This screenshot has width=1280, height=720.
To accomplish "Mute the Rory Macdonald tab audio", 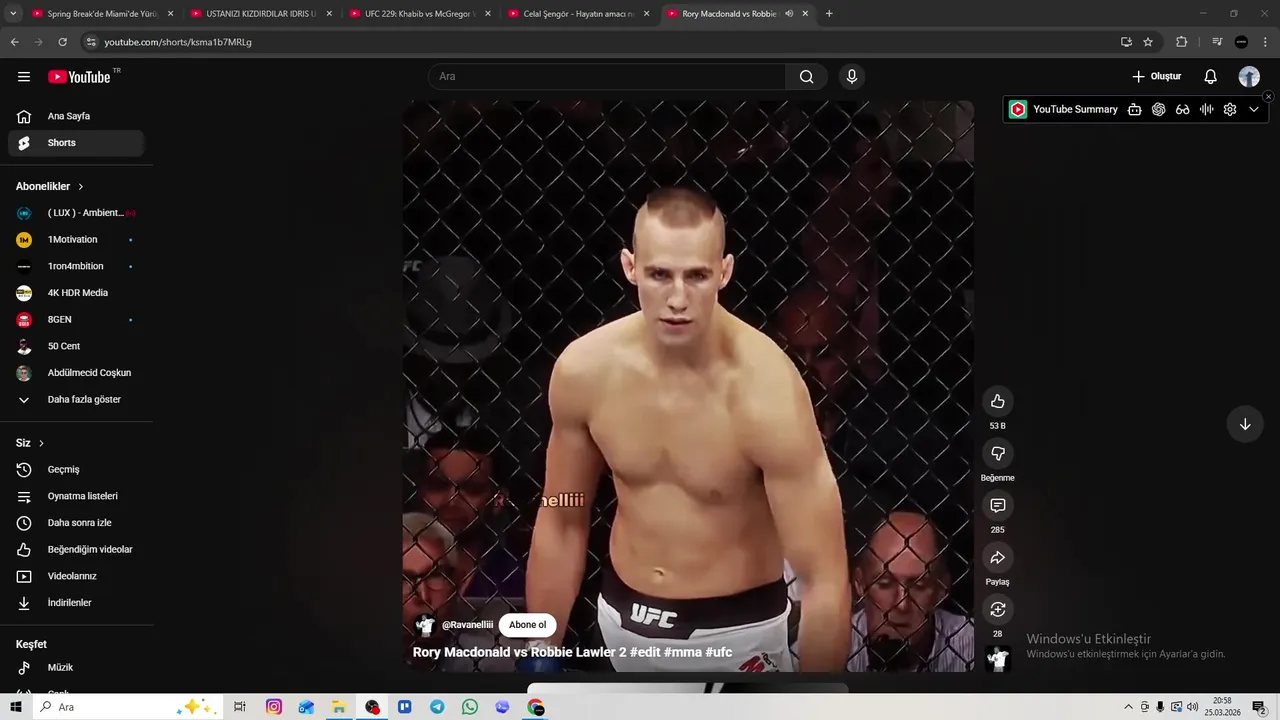I will pyautogui.click(x=789, y=14).
